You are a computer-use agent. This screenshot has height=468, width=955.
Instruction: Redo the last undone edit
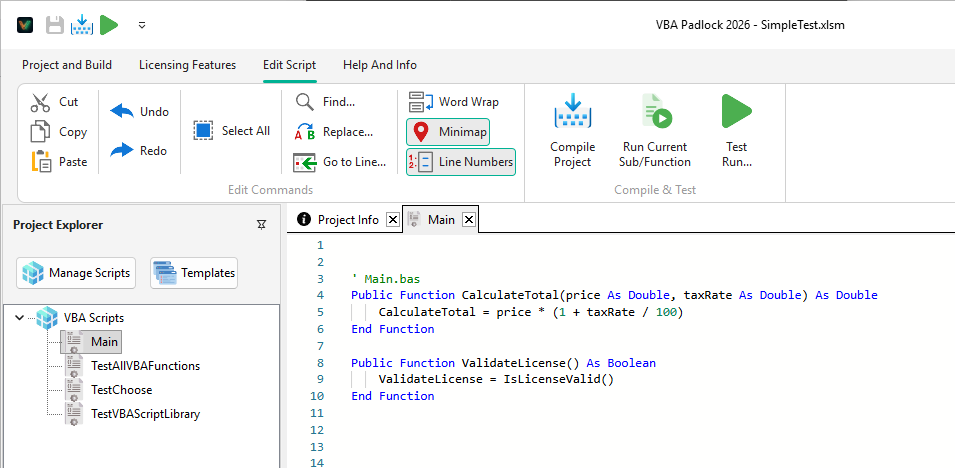[x=138, y=151]
